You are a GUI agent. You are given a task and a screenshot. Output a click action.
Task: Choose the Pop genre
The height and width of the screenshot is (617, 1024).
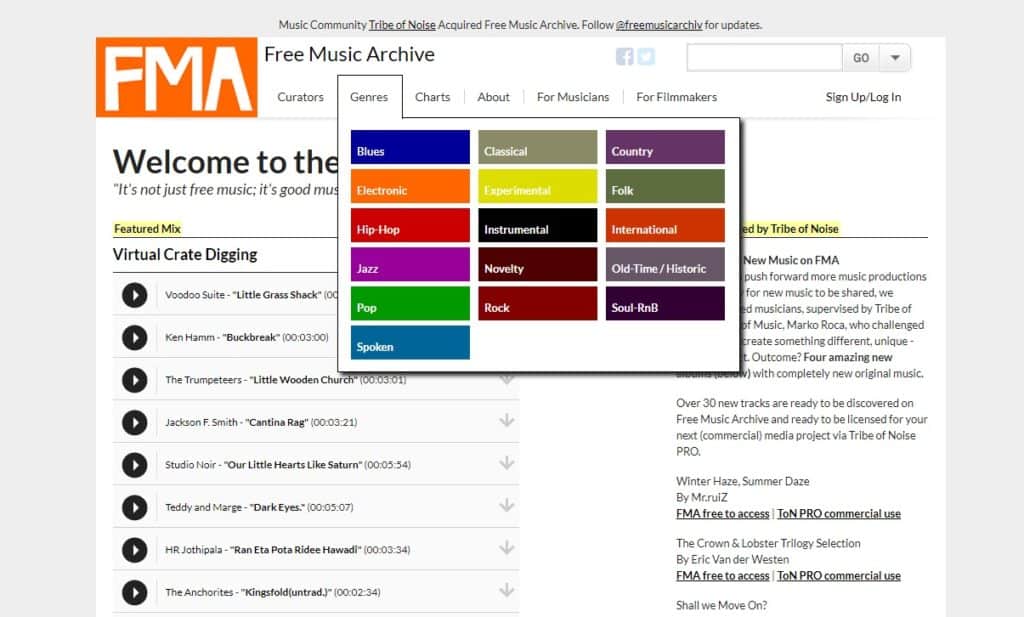click(x=410, y=304)
